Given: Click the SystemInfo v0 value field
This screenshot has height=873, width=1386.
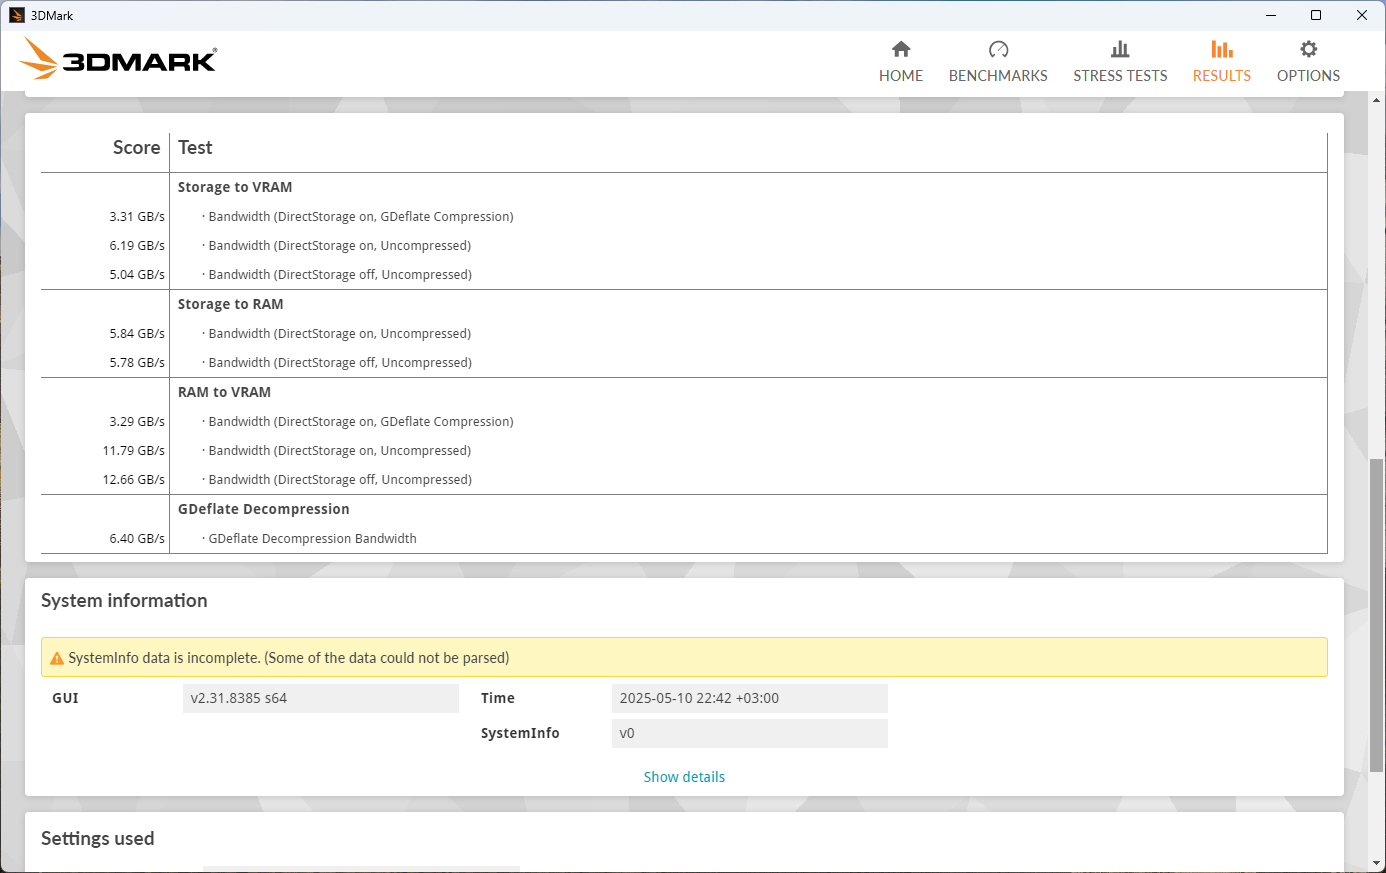Looking at the screenshot, I should click(749, 733).
